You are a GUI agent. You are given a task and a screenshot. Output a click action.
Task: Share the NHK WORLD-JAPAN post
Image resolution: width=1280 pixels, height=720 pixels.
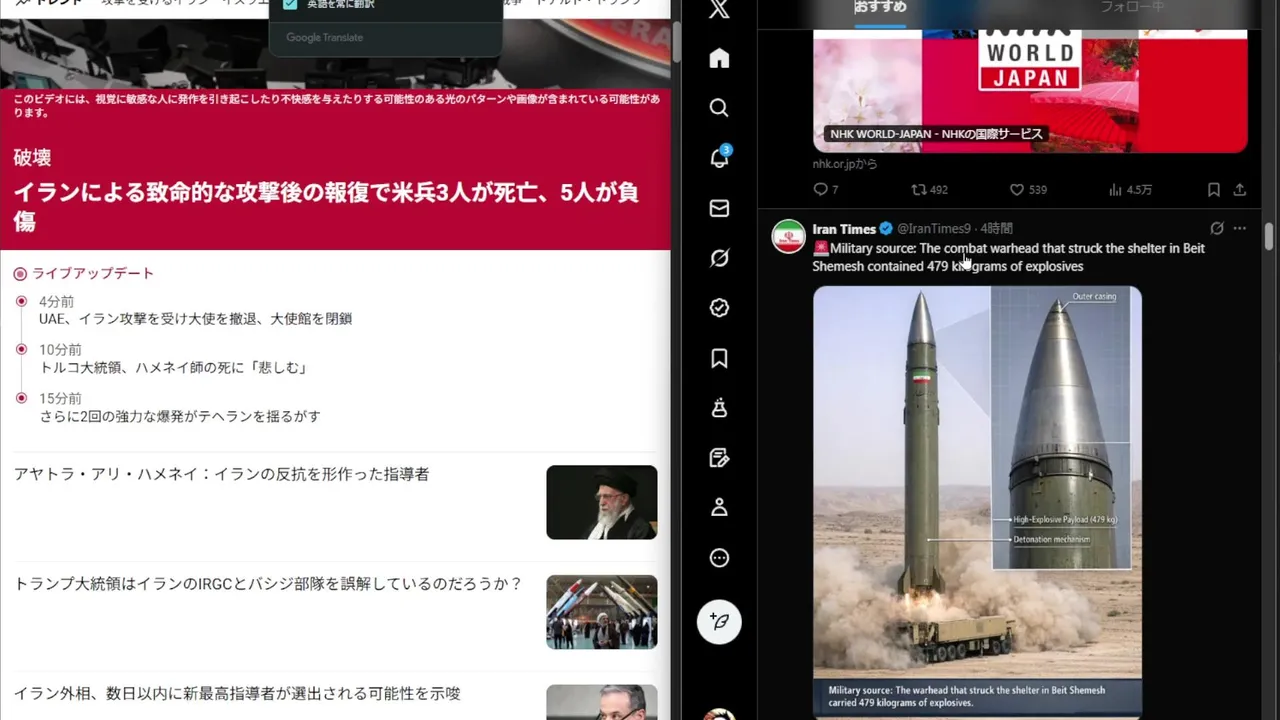click(1240, 189)
